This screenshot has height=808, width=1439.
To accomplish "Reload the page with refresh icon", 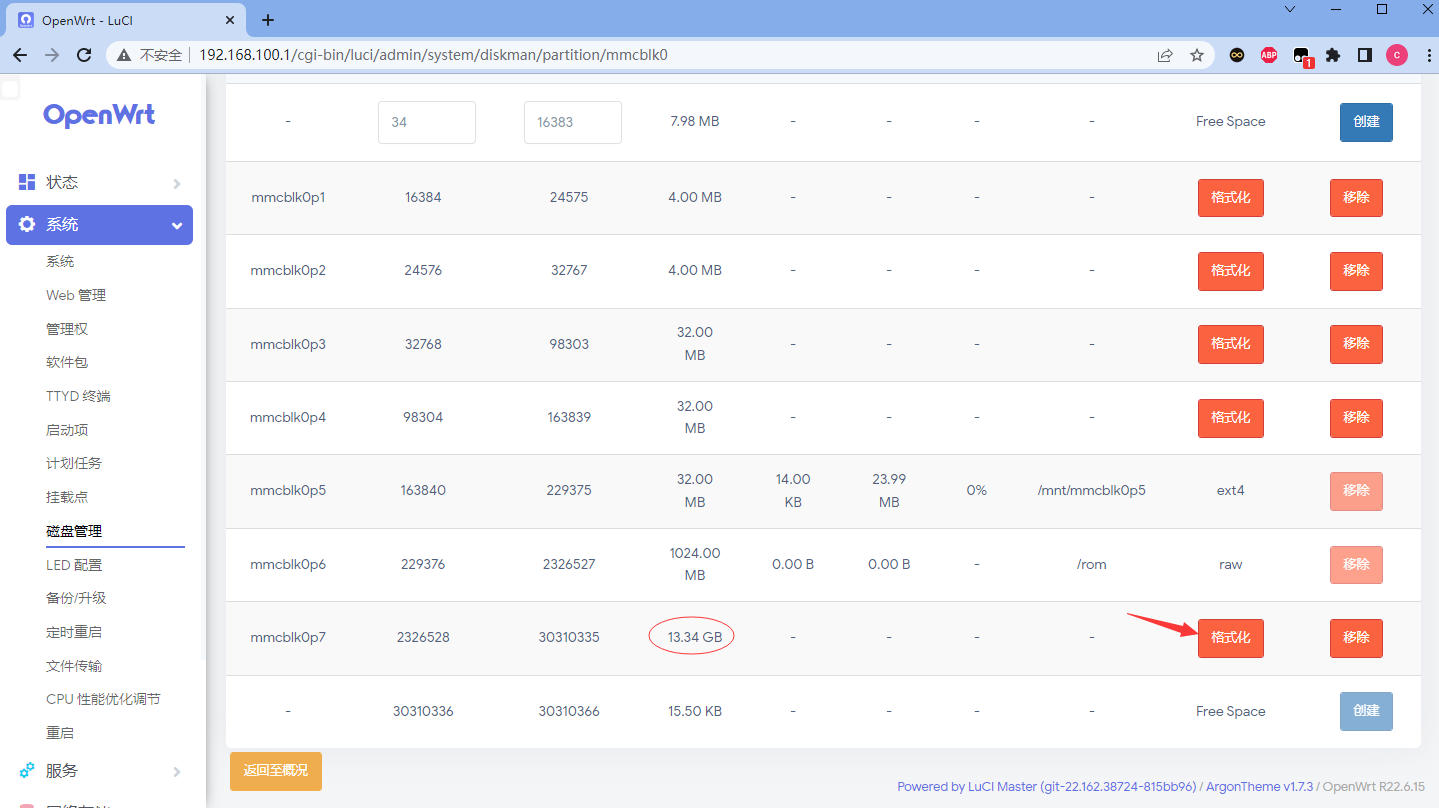I will 84,55.
